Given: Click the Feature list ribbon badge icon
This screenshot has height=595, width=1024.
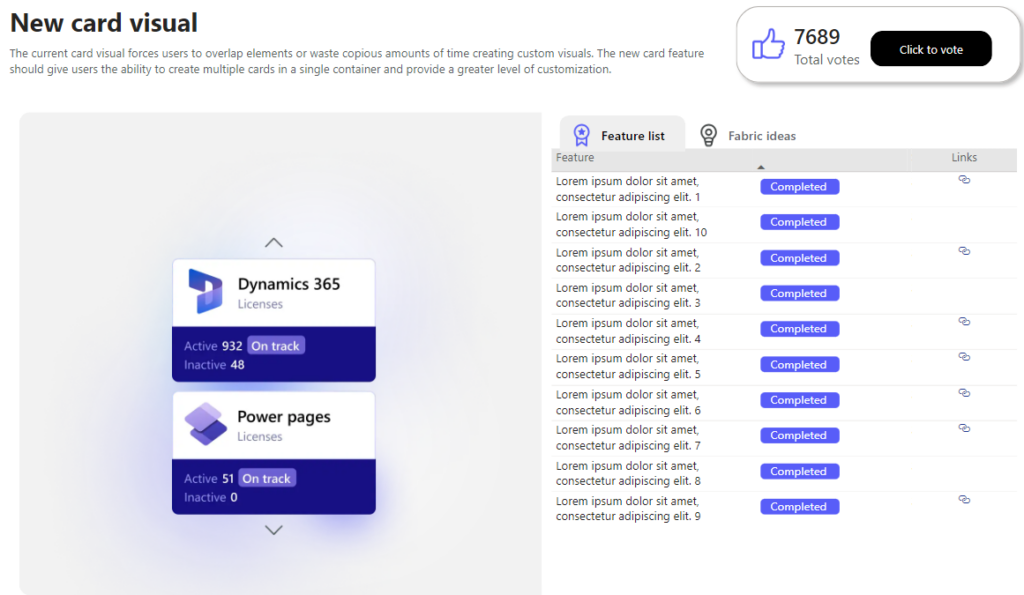Looking at the screenshot, I should click(x=581, y=135).
